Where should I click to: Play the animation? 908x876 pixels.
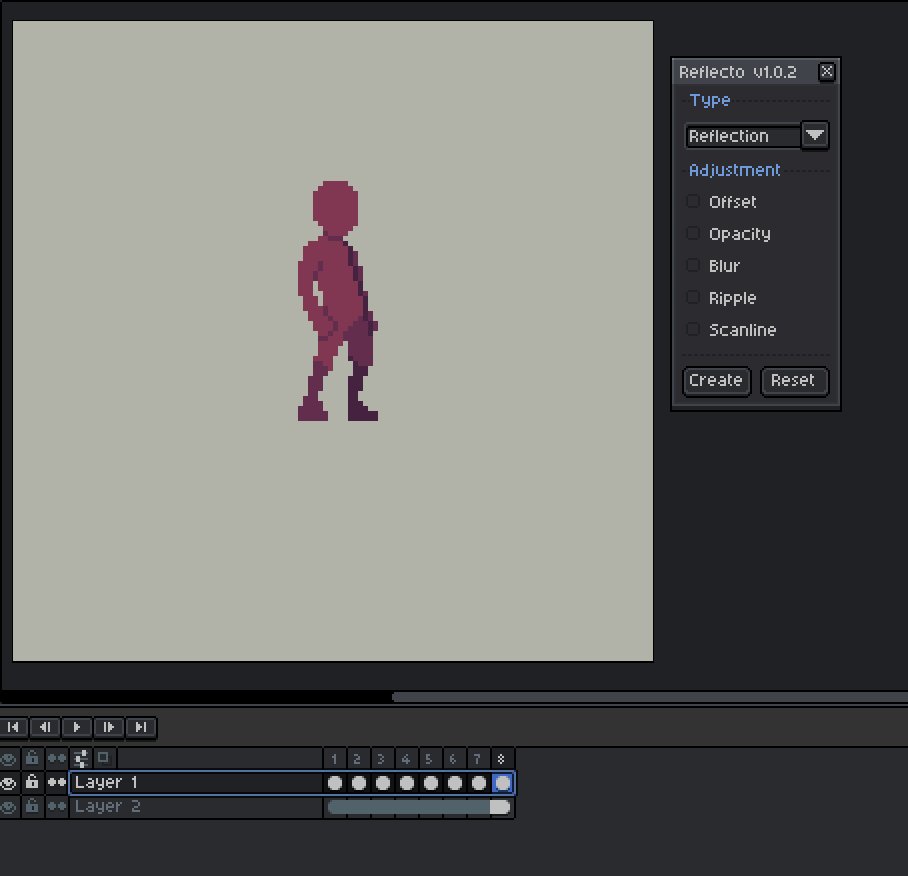click(76, 727)
